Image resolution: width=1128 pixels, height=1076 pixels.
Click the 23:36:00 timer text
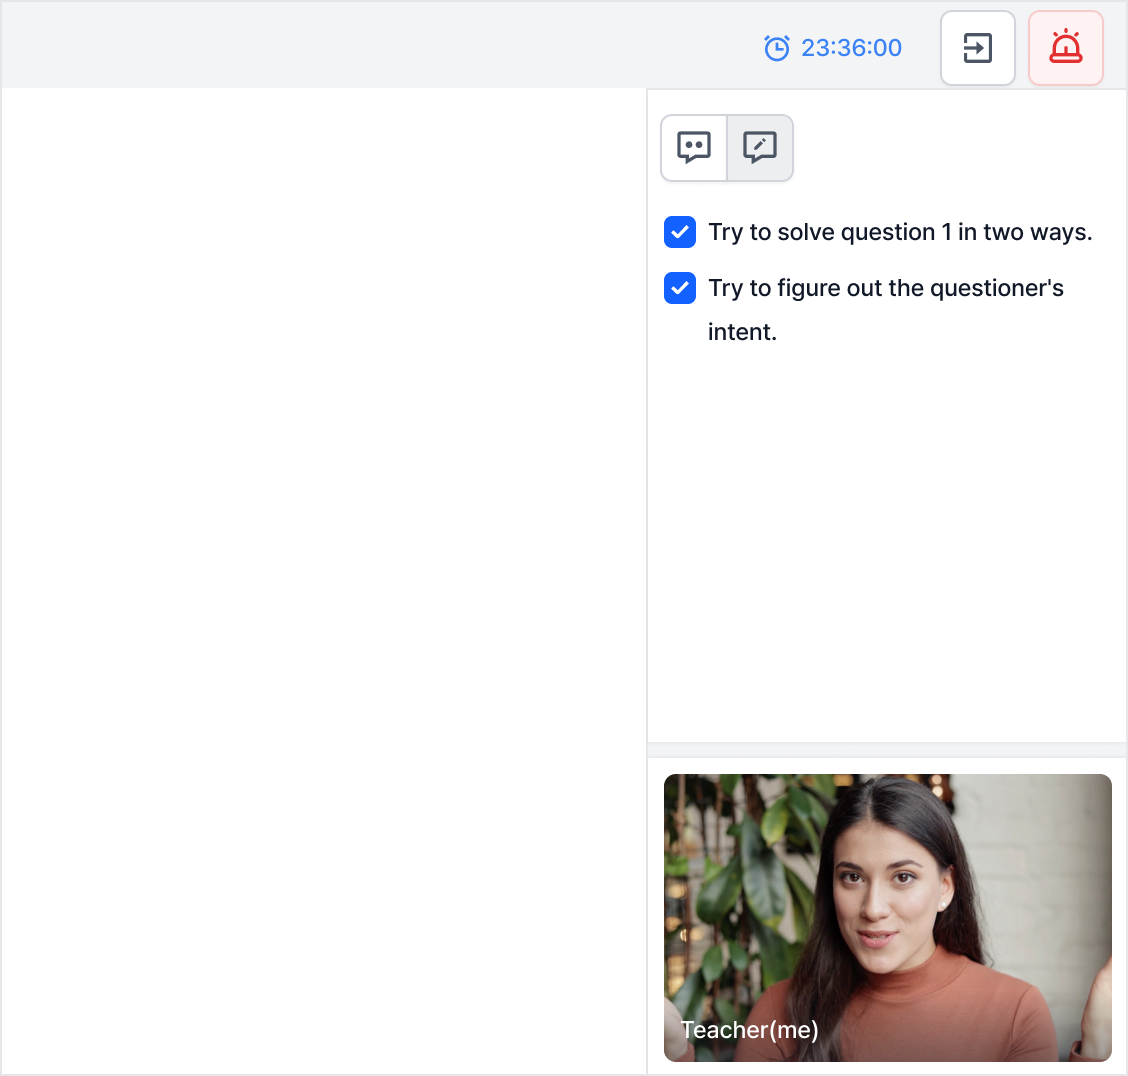(x=851, y=48)
